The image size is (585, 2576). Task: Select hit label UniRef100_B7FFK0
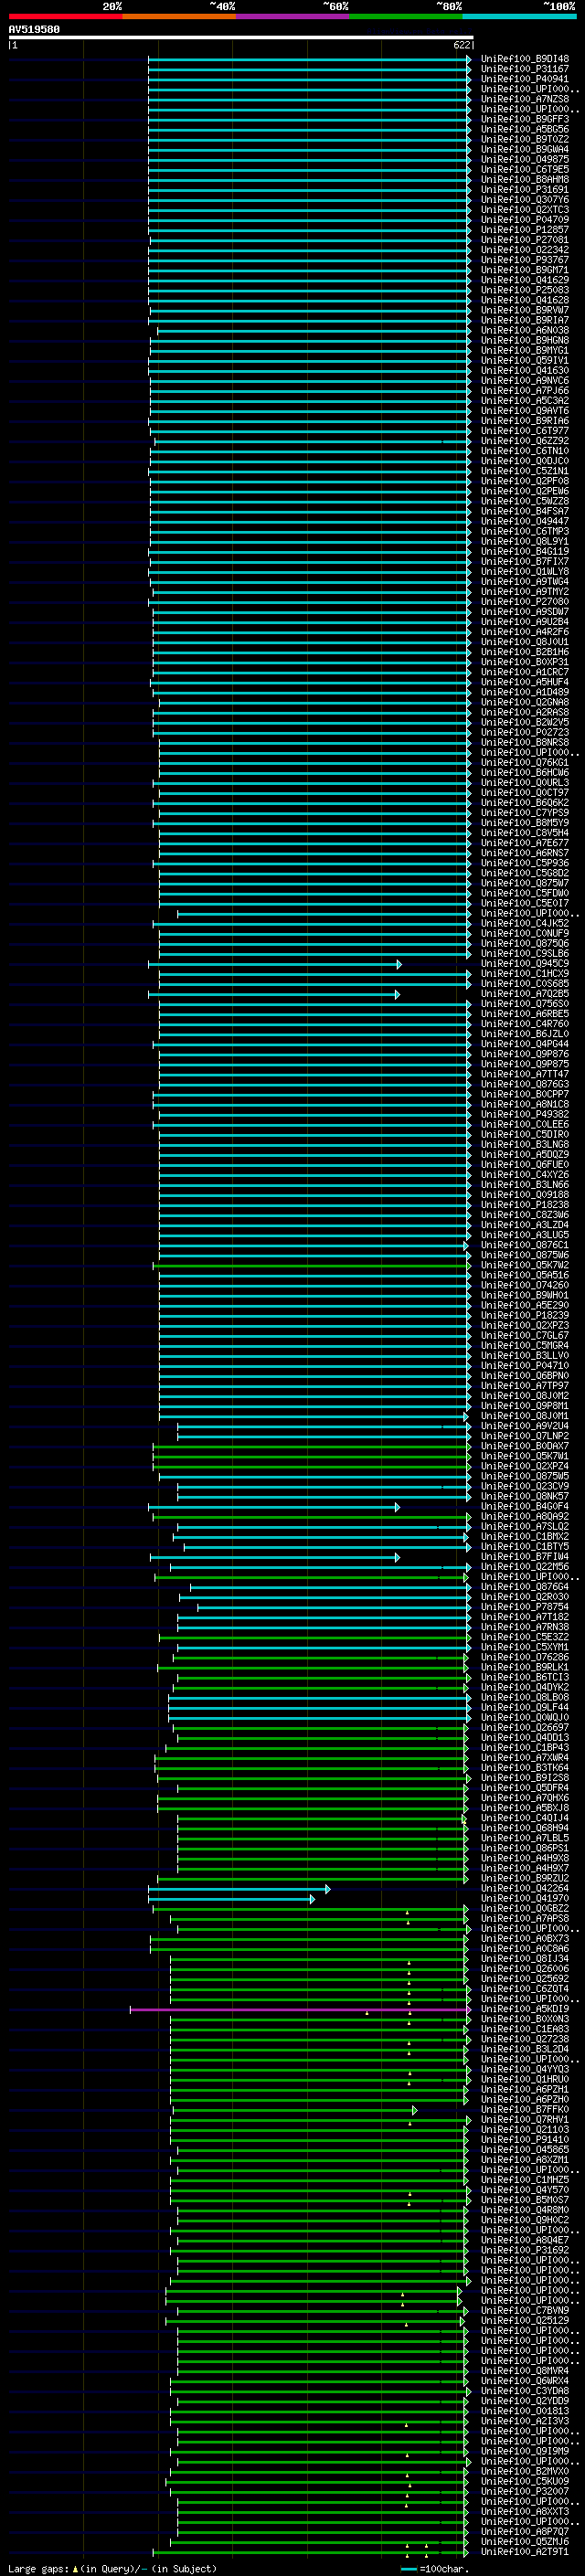pyautogui.click(x=525, y=2109)
